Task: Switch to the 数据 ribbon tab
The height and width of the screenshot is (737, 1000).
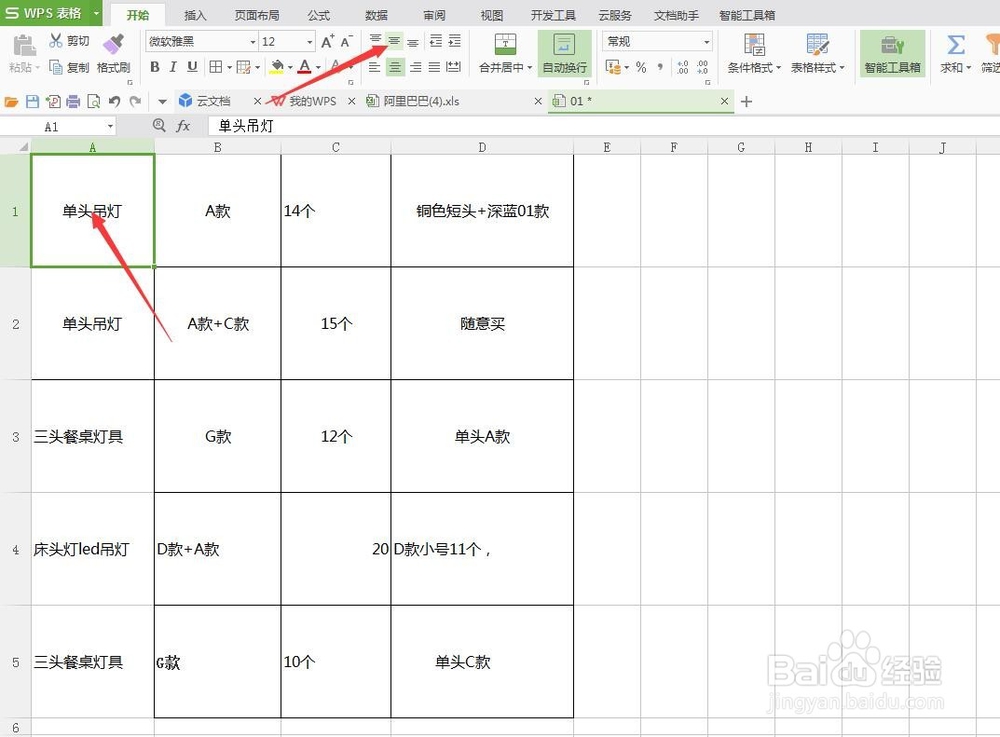Action: click(x=375, y=14)
